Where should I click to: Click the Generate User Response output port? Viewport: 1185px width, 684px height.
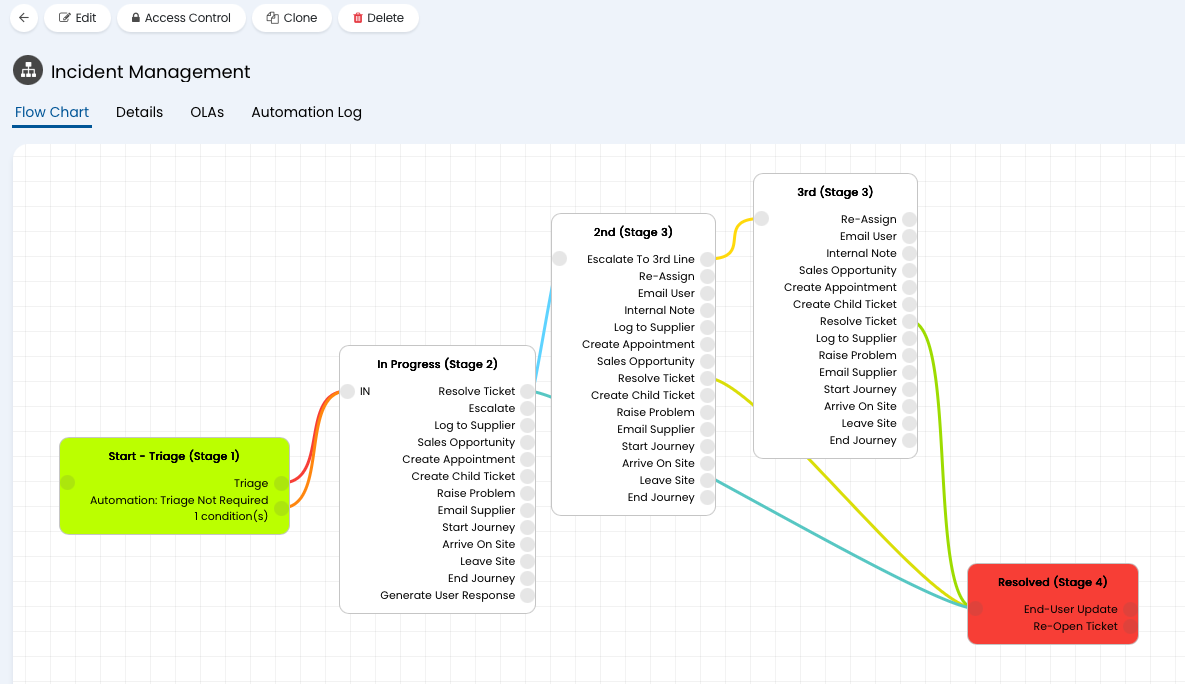click(x=528, y=595)
